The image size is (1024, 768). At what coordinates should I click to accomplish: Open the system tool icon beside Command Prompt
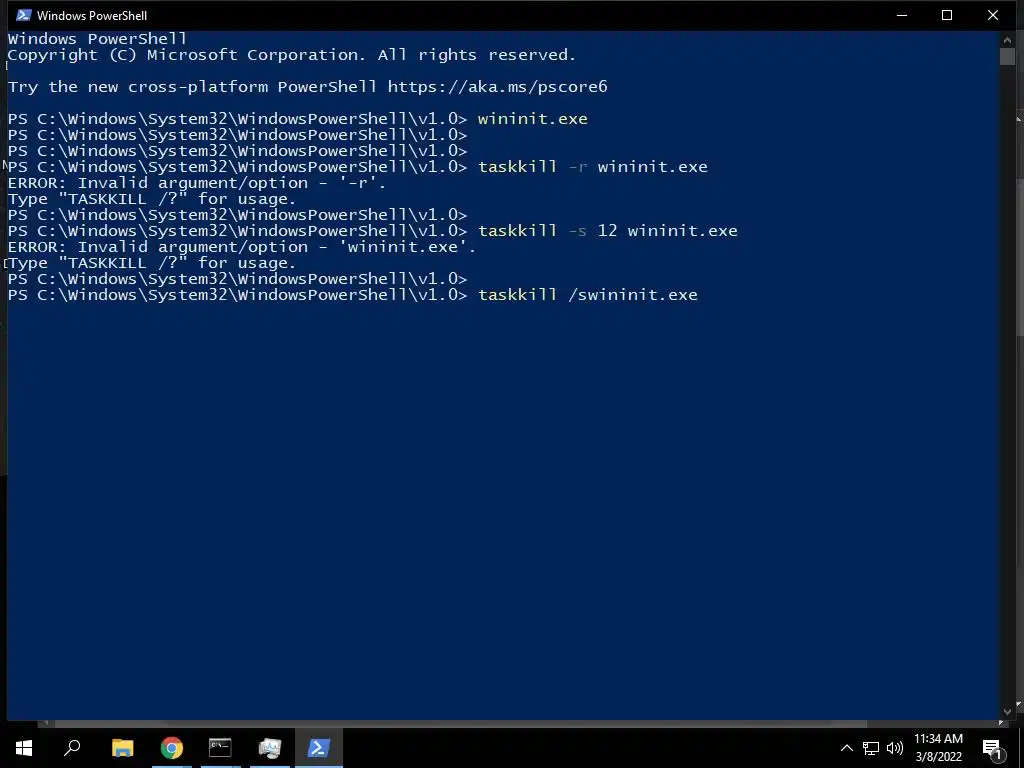pyautogui.click(x=269, y=748)
